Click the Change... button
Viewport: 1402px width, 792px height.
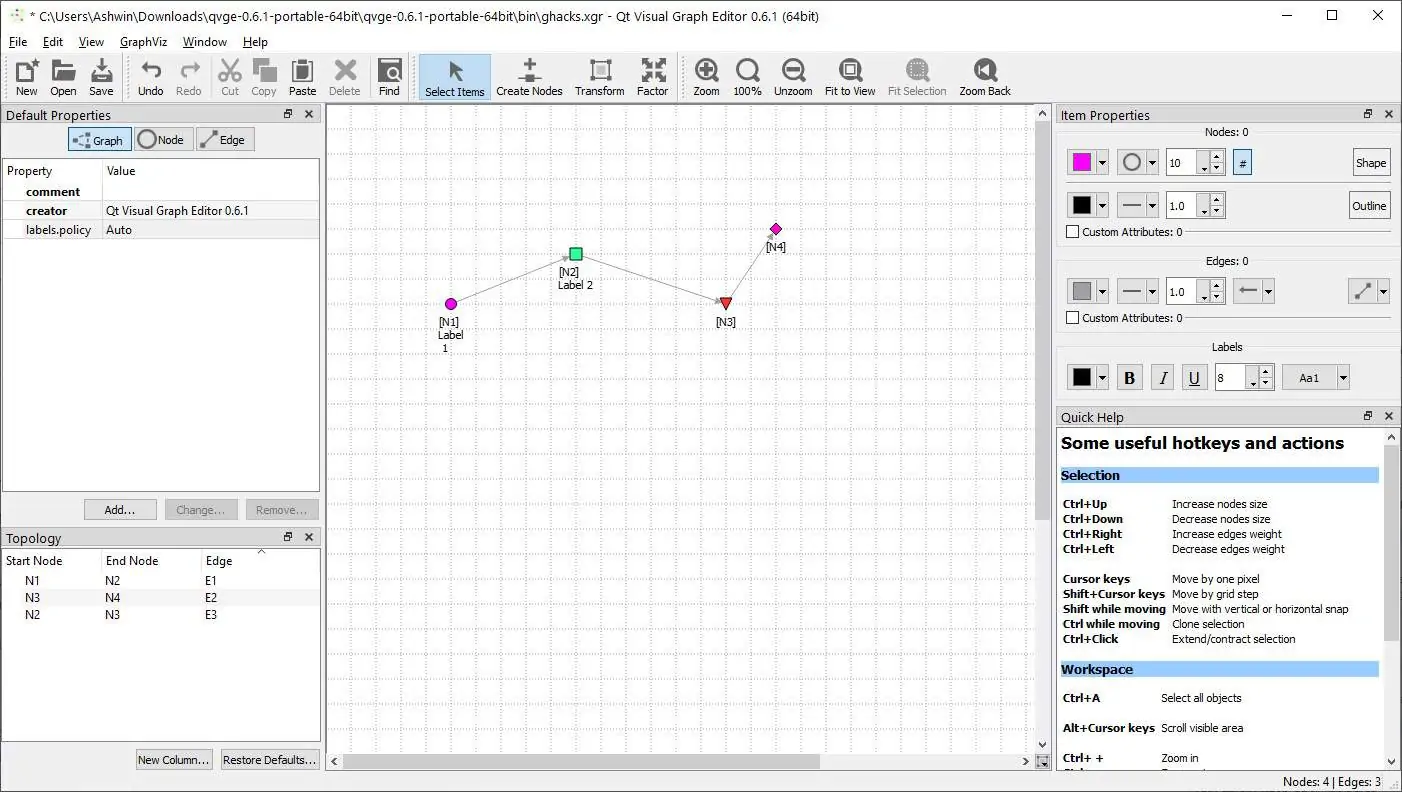[x=201, y=509]
